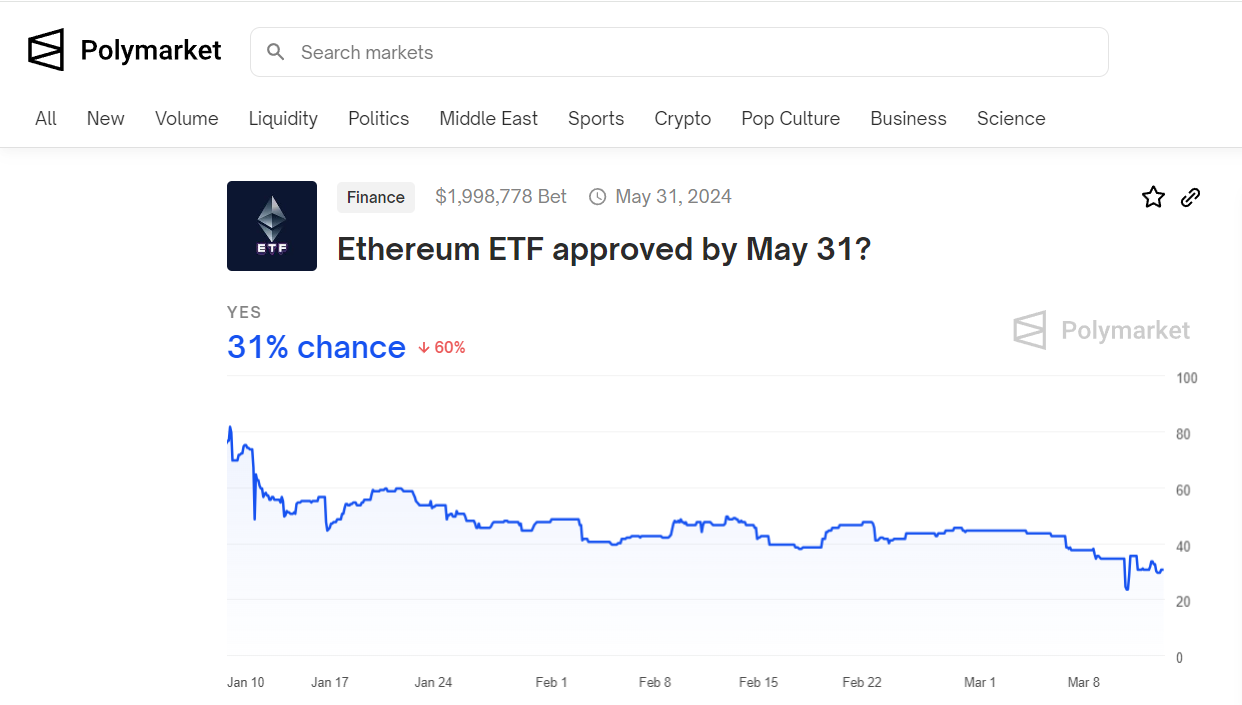Switch to the Politics tab
Viewport: 1242px width, 705px height.
pos(378,118)
